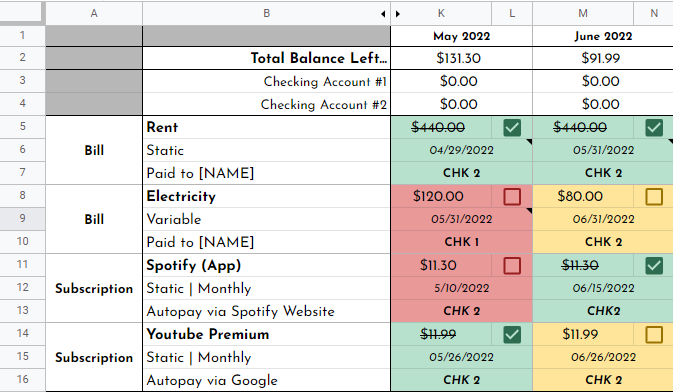Check the May 2022 Electricity paid checkbox

point(512,197)
